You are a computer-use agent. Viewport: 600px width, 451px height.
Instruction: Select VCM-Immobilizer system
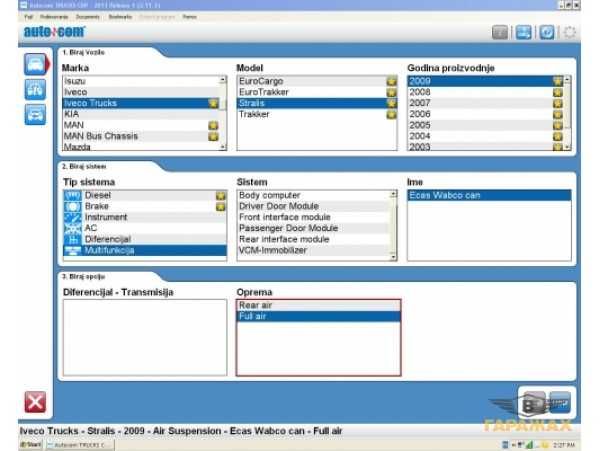click(x=313, y=251)
